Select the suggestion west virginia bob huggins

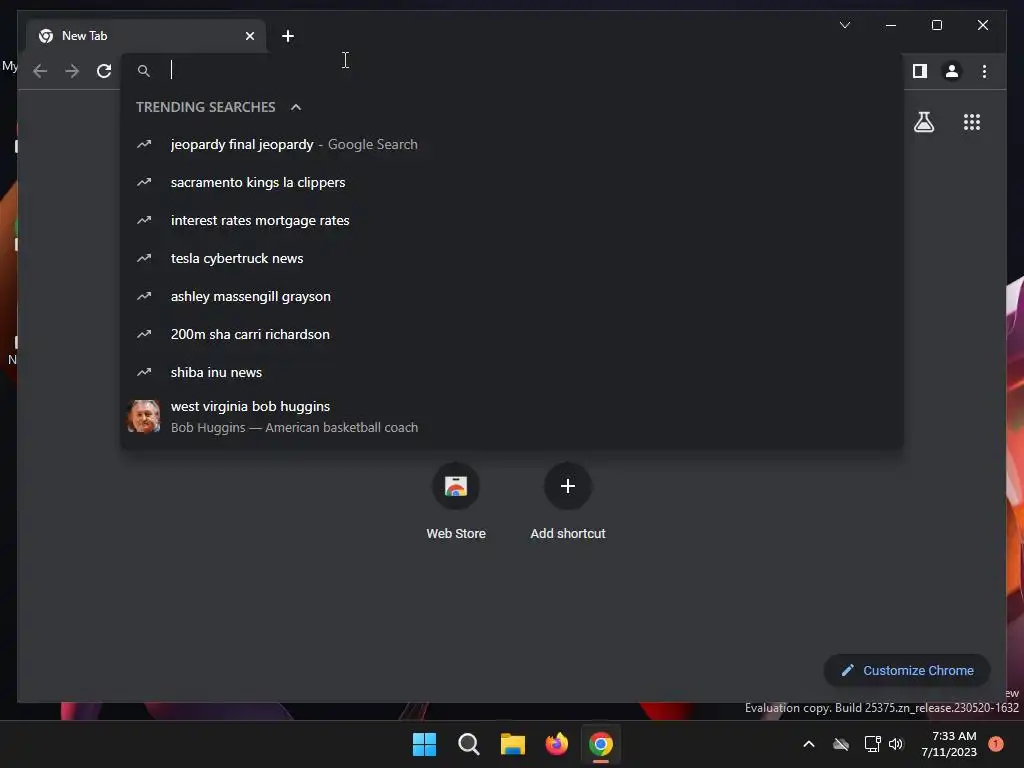pyautogui.click(x=512, y=417)
